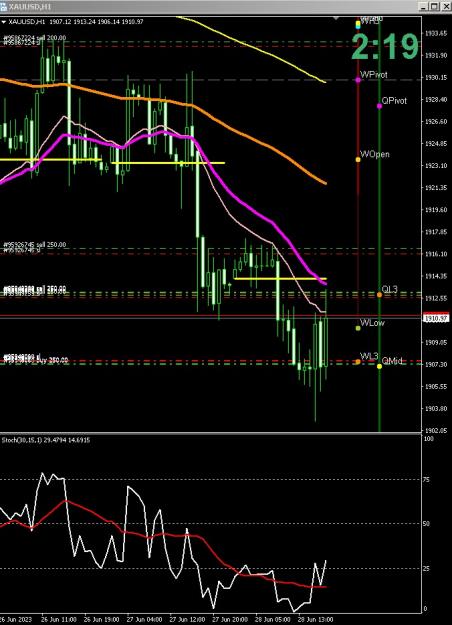The width and height of the screenshot is (452, 625).
Task: Click the current price label 1910.97
Action: [x=436, y=318]
